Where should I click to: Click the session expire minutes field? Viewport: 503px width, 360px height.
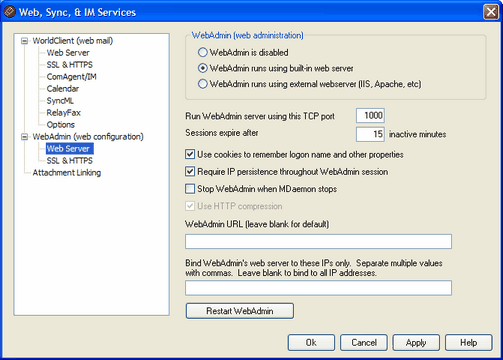370,134
